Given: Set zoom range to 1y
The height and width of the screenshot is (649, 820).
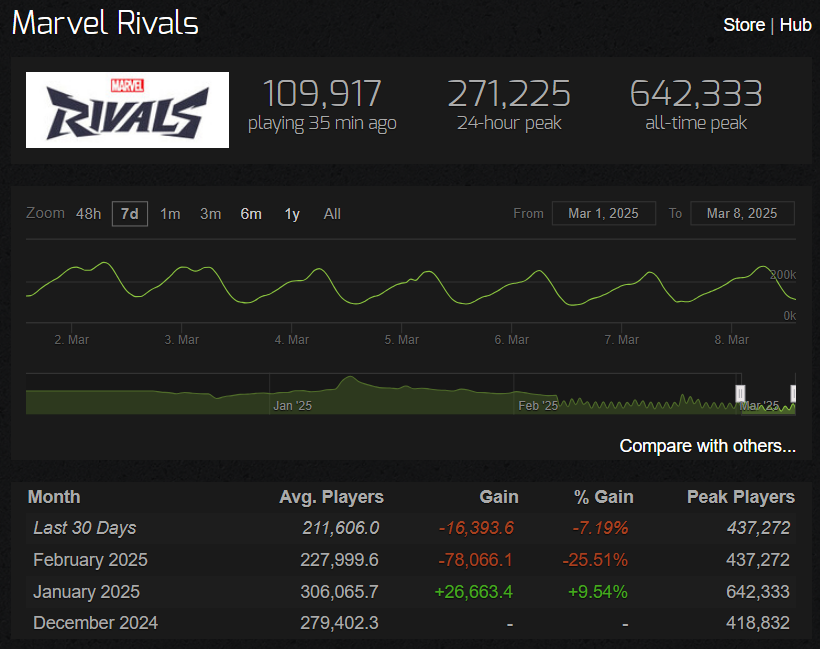Looking at the screenshot, I should 292,214.
